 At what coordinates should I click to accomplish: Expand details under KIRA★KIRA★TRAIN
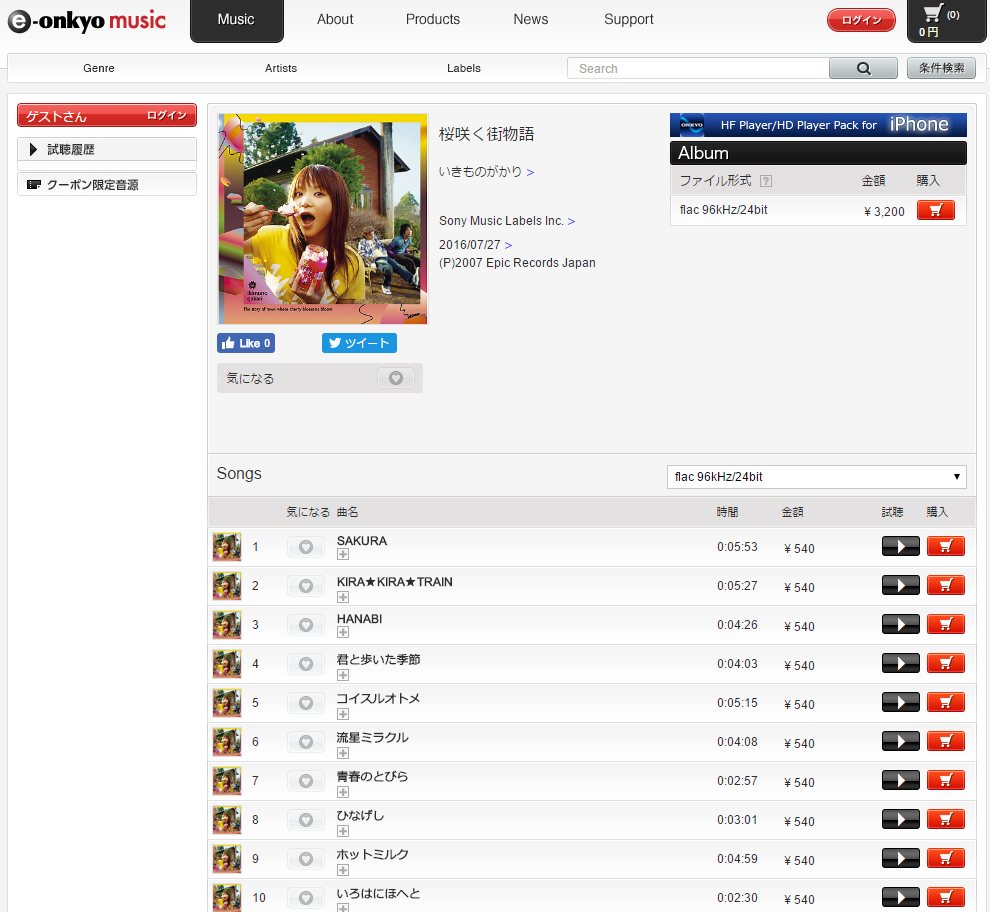(343, 597)
